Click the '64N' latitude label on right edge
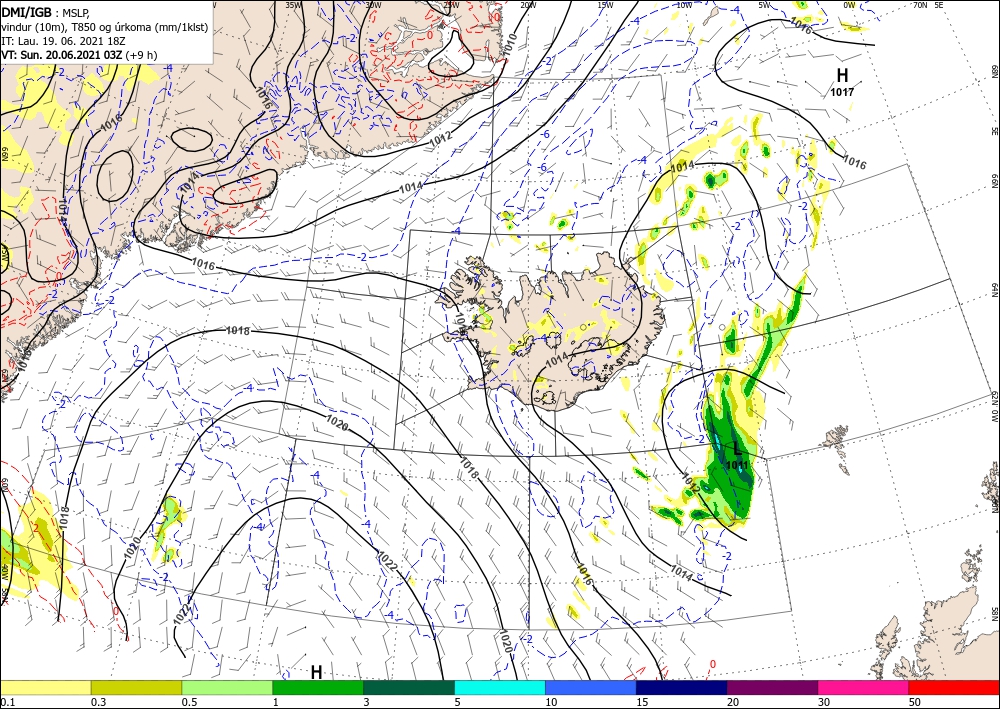The height and width of the screenshot is (709, 1000). (994, 289)
